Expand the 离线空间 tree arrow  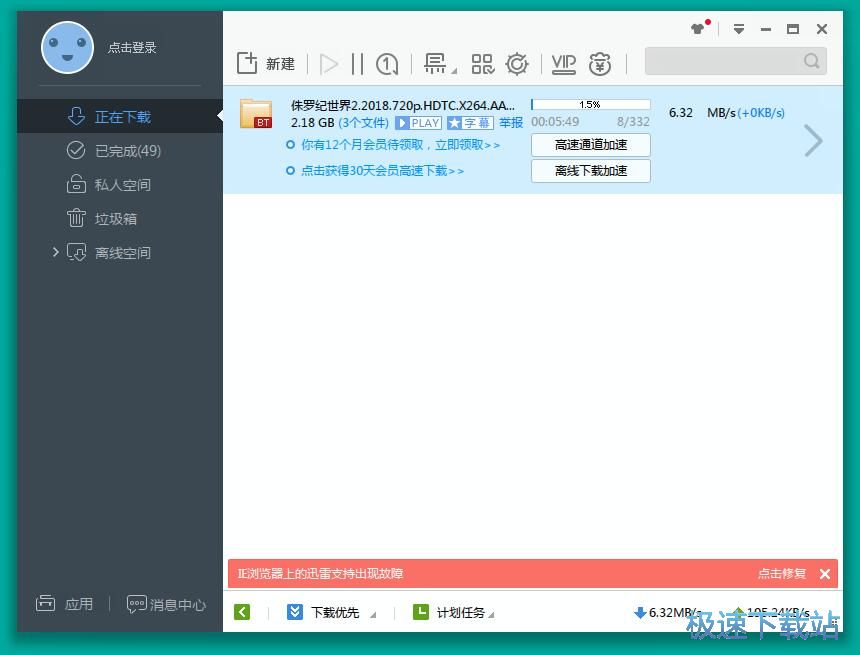point(55,252)
